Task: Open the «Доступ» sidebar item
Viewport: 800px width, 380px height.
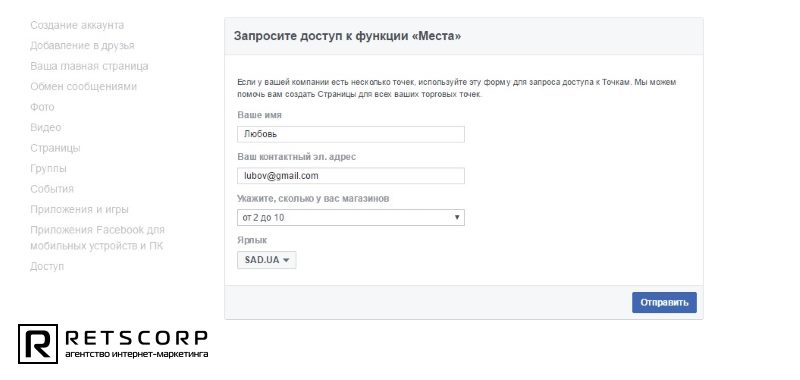Action: click(x=47, y=266)
